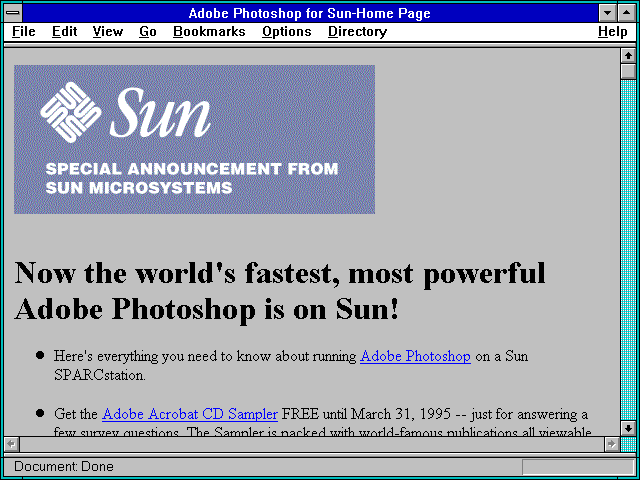
Task: Follow the Adobe Acrobat CD Sampler link
Action: pos(190,414)
